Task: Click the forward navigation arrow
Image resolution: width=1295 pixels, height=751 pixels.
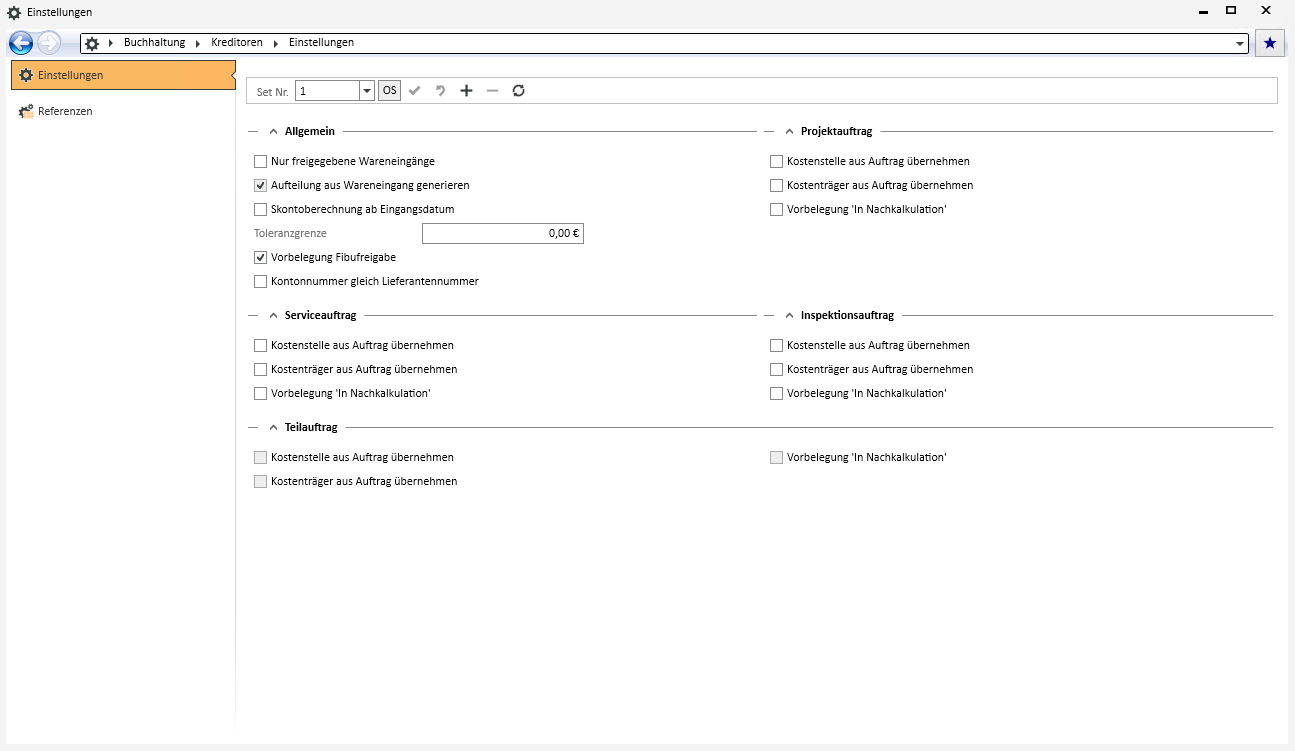Action: (49, 43)
